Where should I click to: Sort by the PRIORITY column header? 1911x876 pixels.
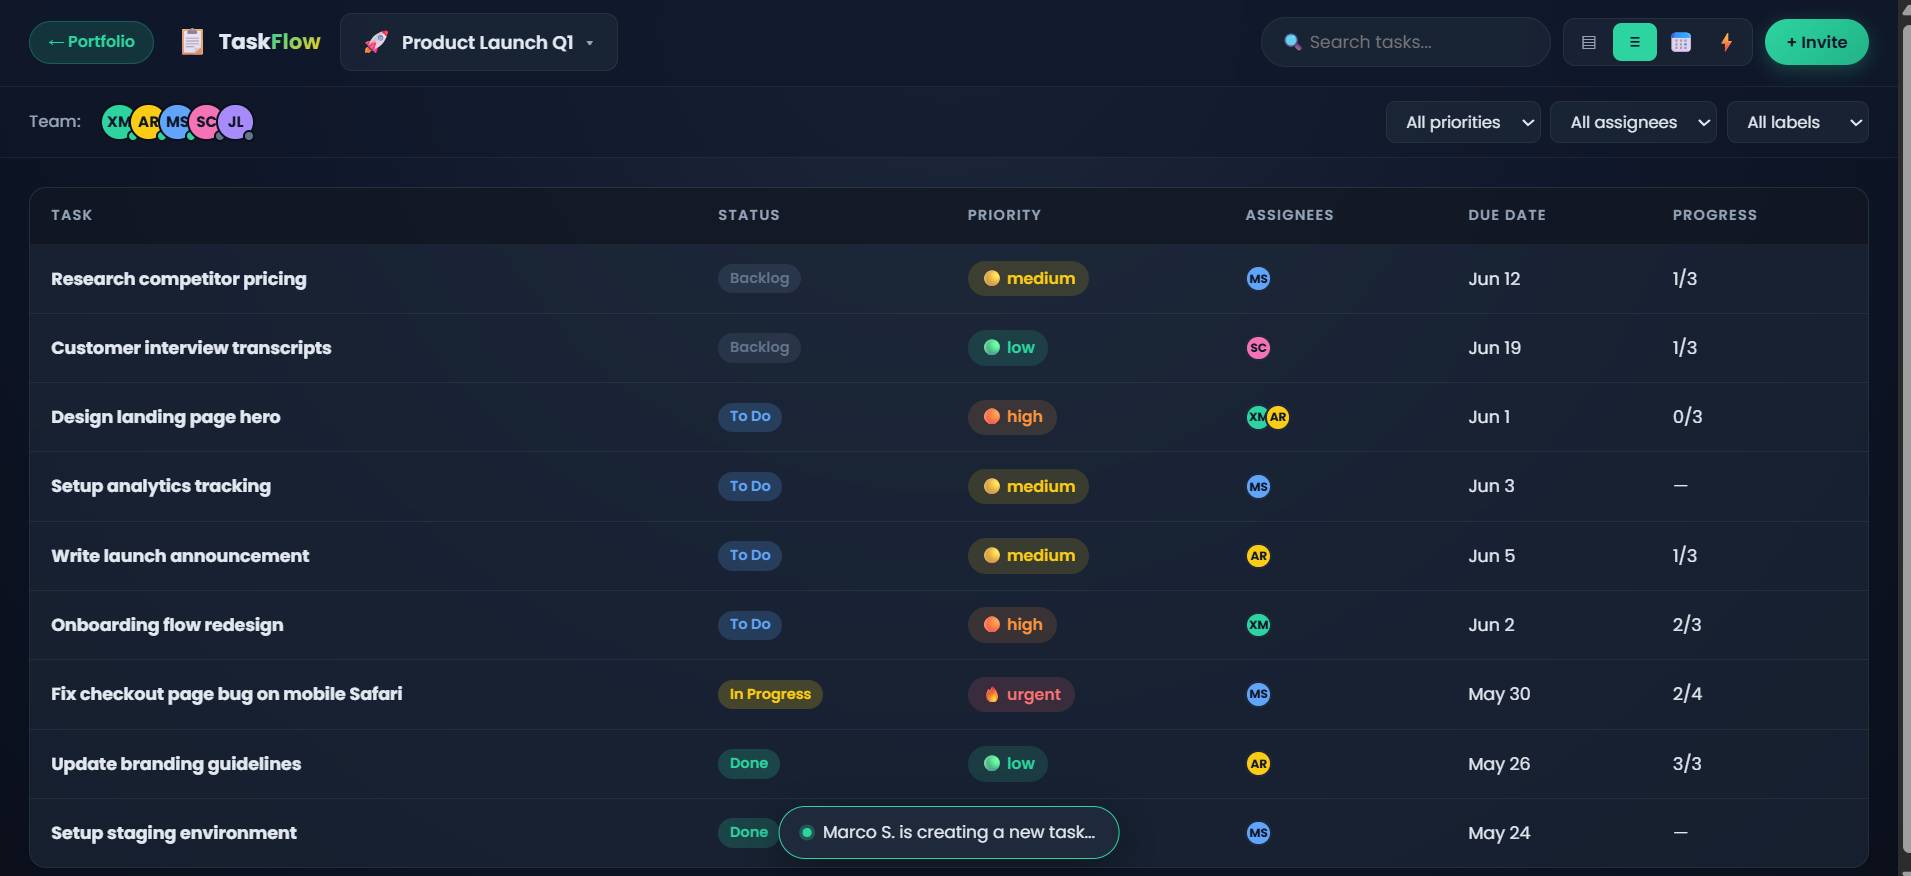(1004, 215)
